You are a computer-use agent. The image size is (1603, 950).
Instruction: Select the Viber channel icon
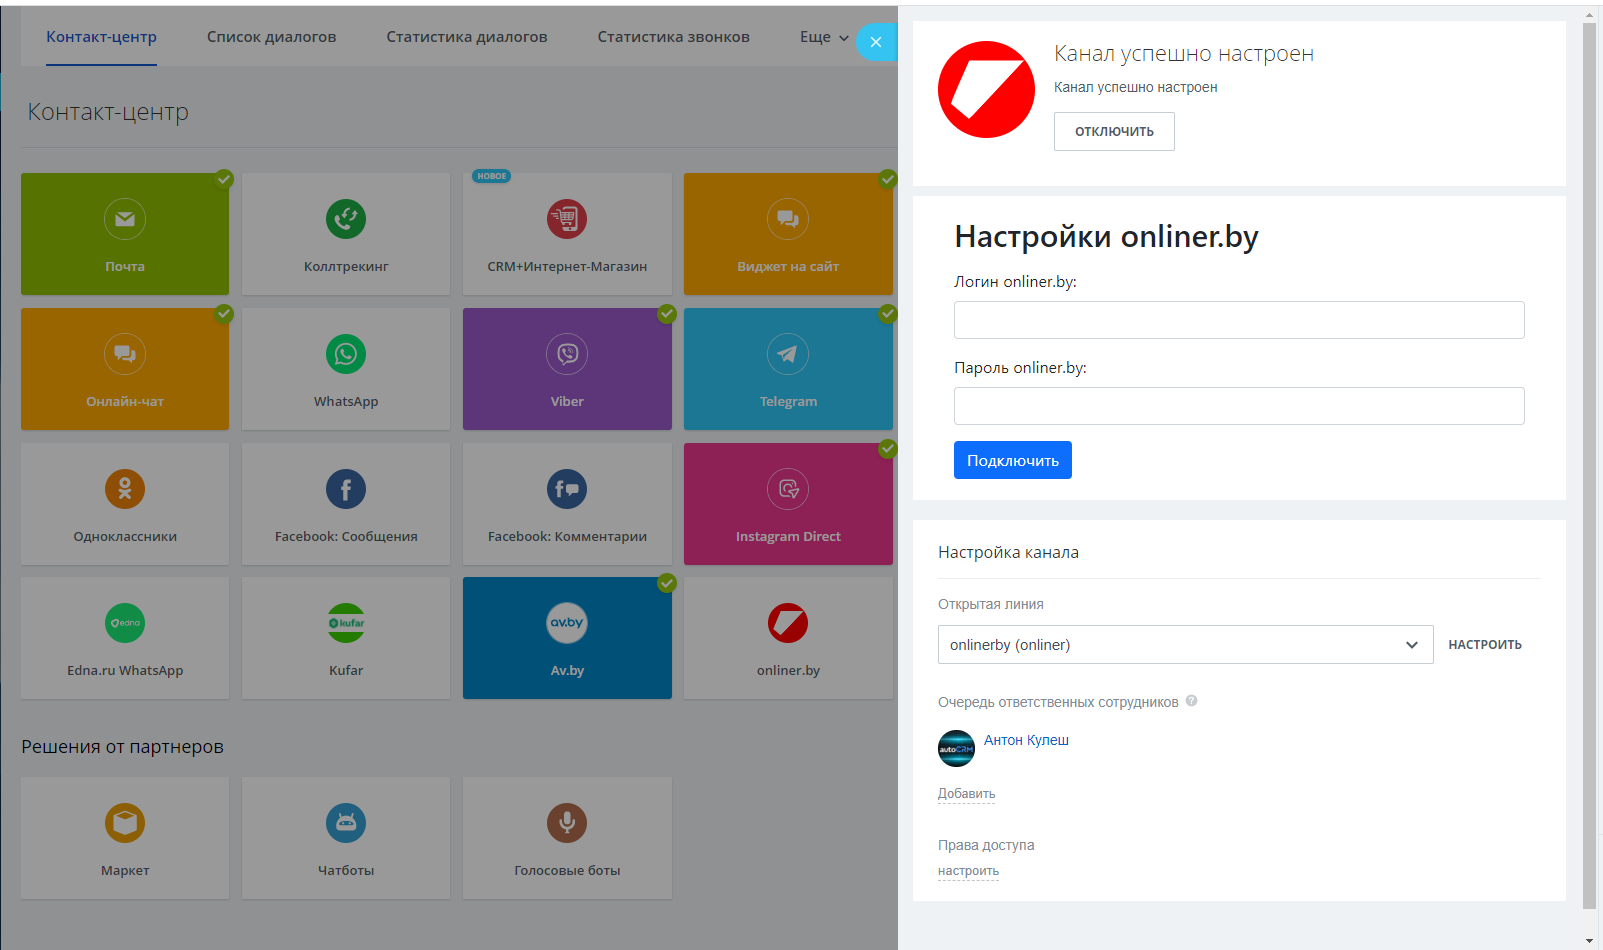(x=567, y=354)
